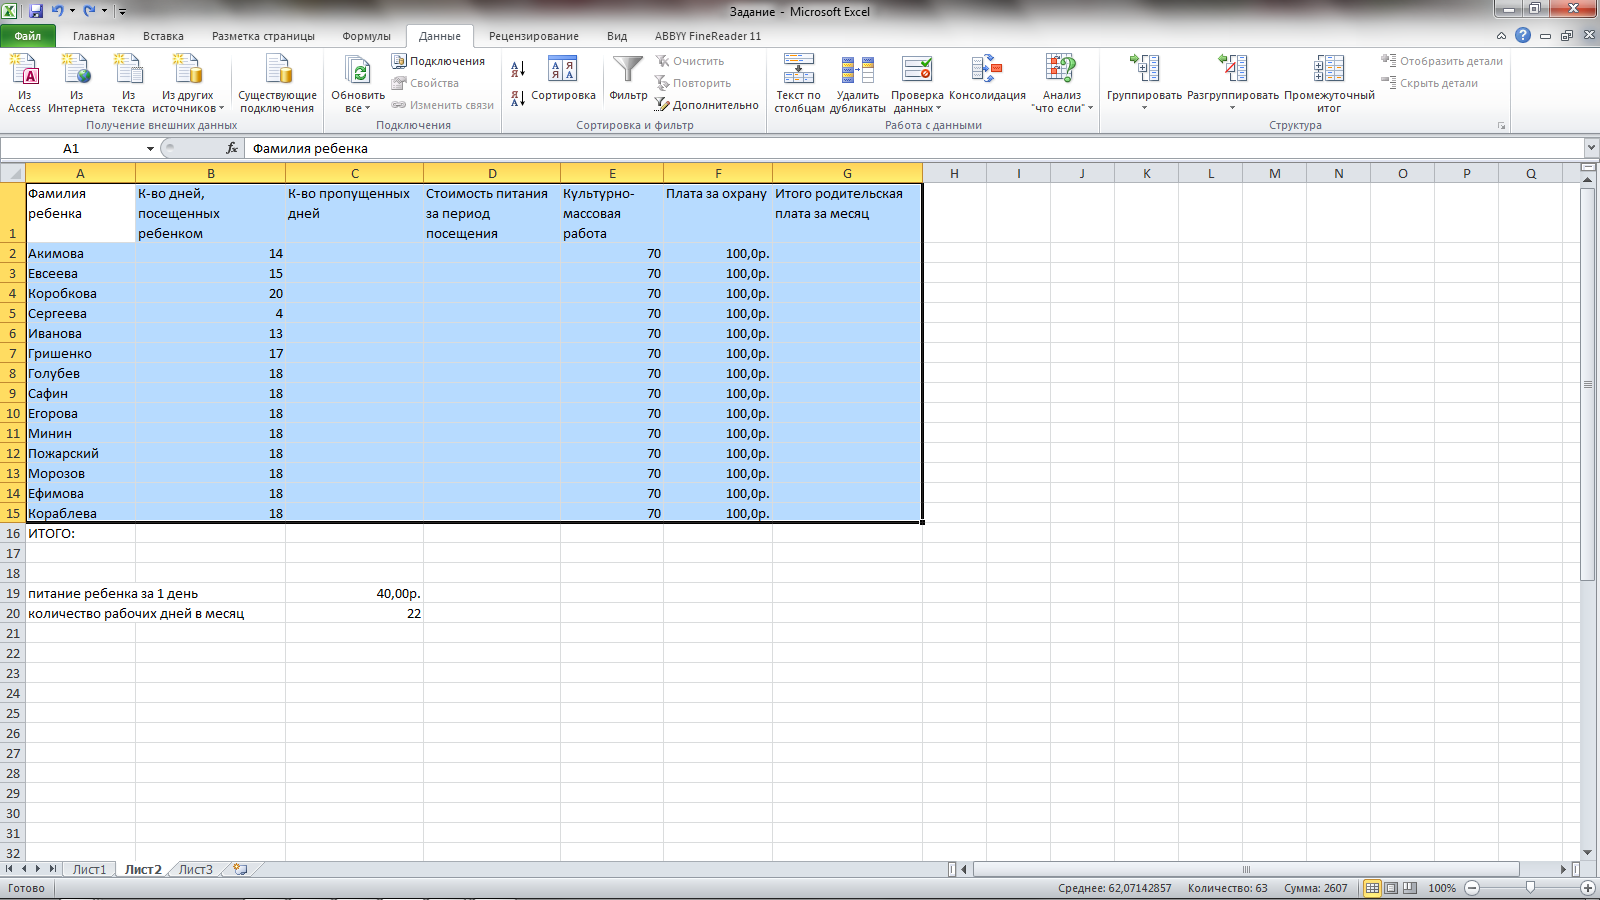Toggle the Filter (Фильтр) funnel

point(628,80)
